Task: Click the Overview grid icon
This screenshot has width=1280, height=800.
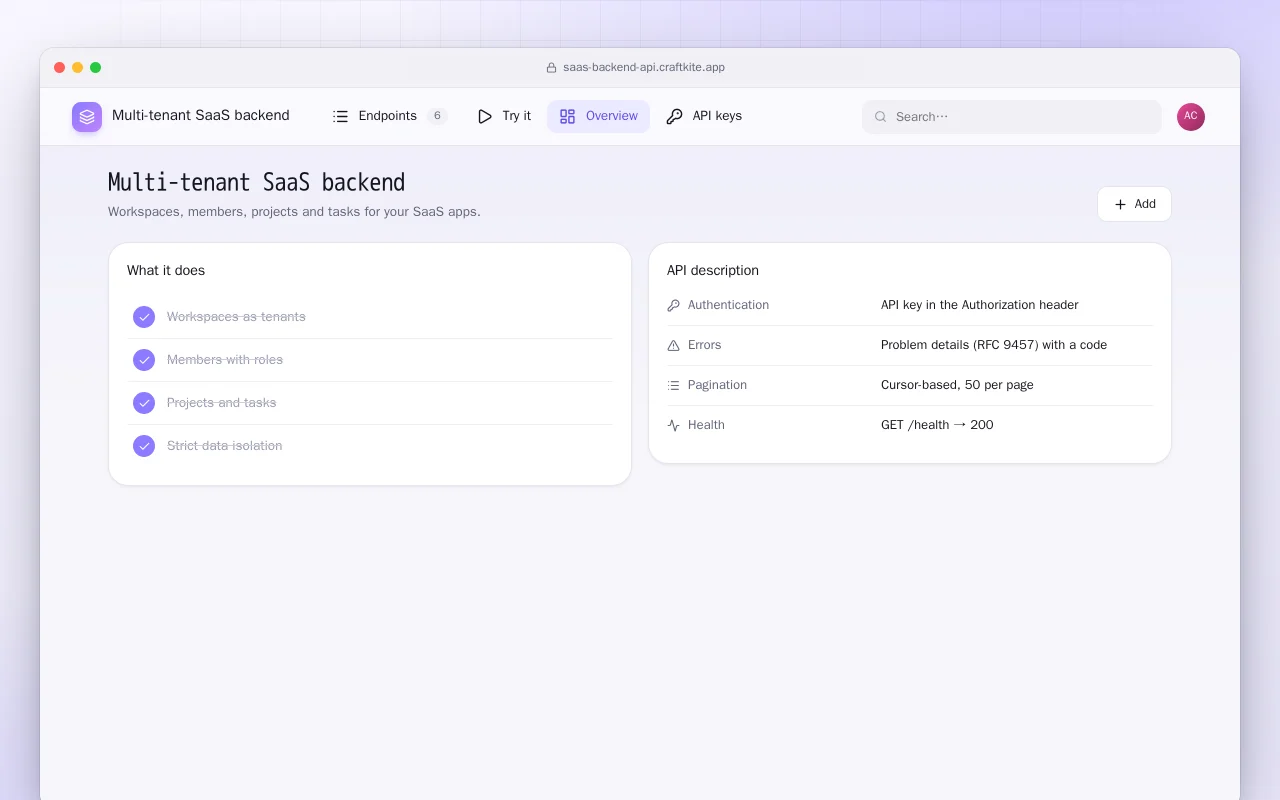Action: pyautogui.click(x=567, y=116)
